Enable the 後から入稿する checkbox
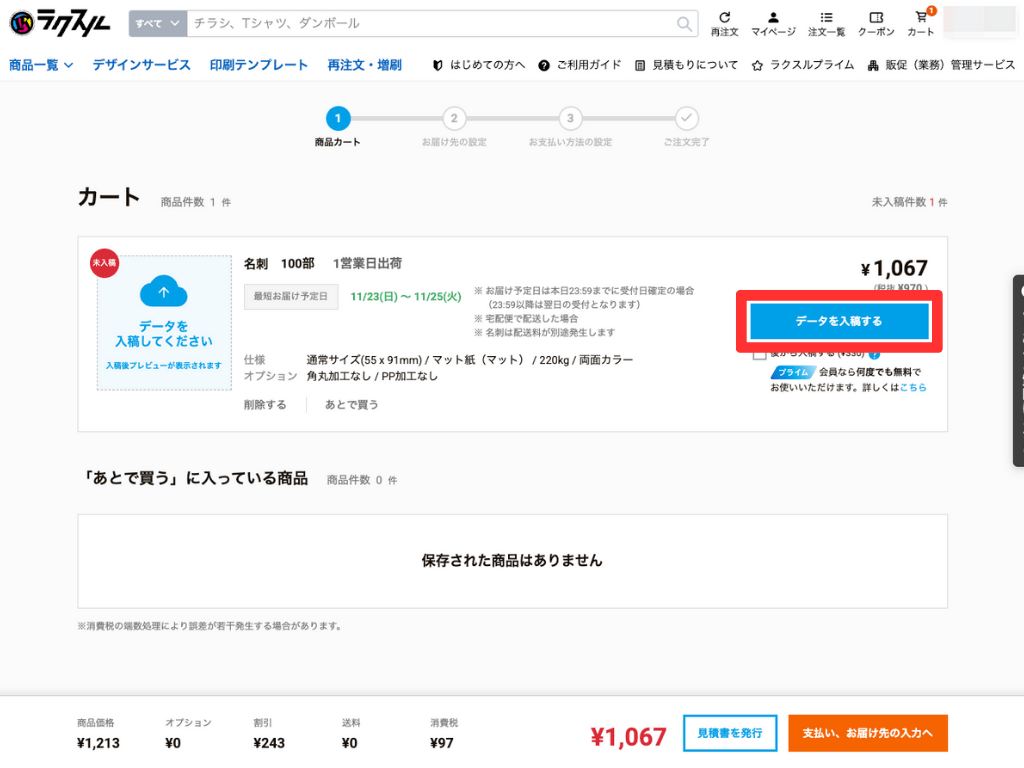 point(758,355)
